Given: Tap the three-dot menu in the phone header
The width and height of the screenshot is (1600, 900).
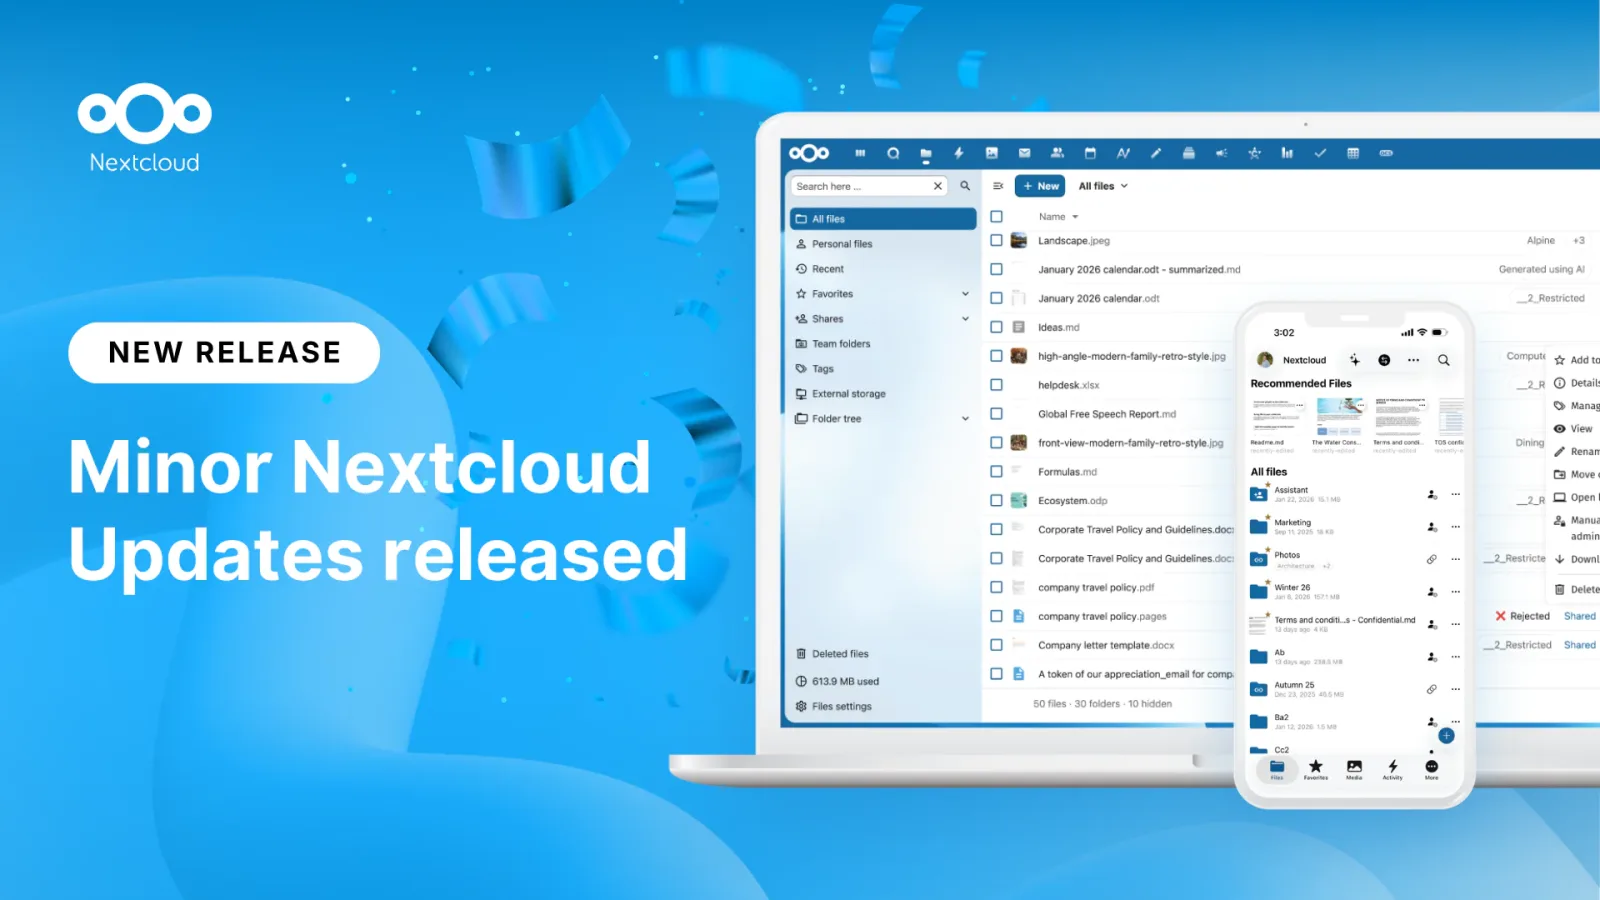Looking at the screenshot, I should 1413,360.
